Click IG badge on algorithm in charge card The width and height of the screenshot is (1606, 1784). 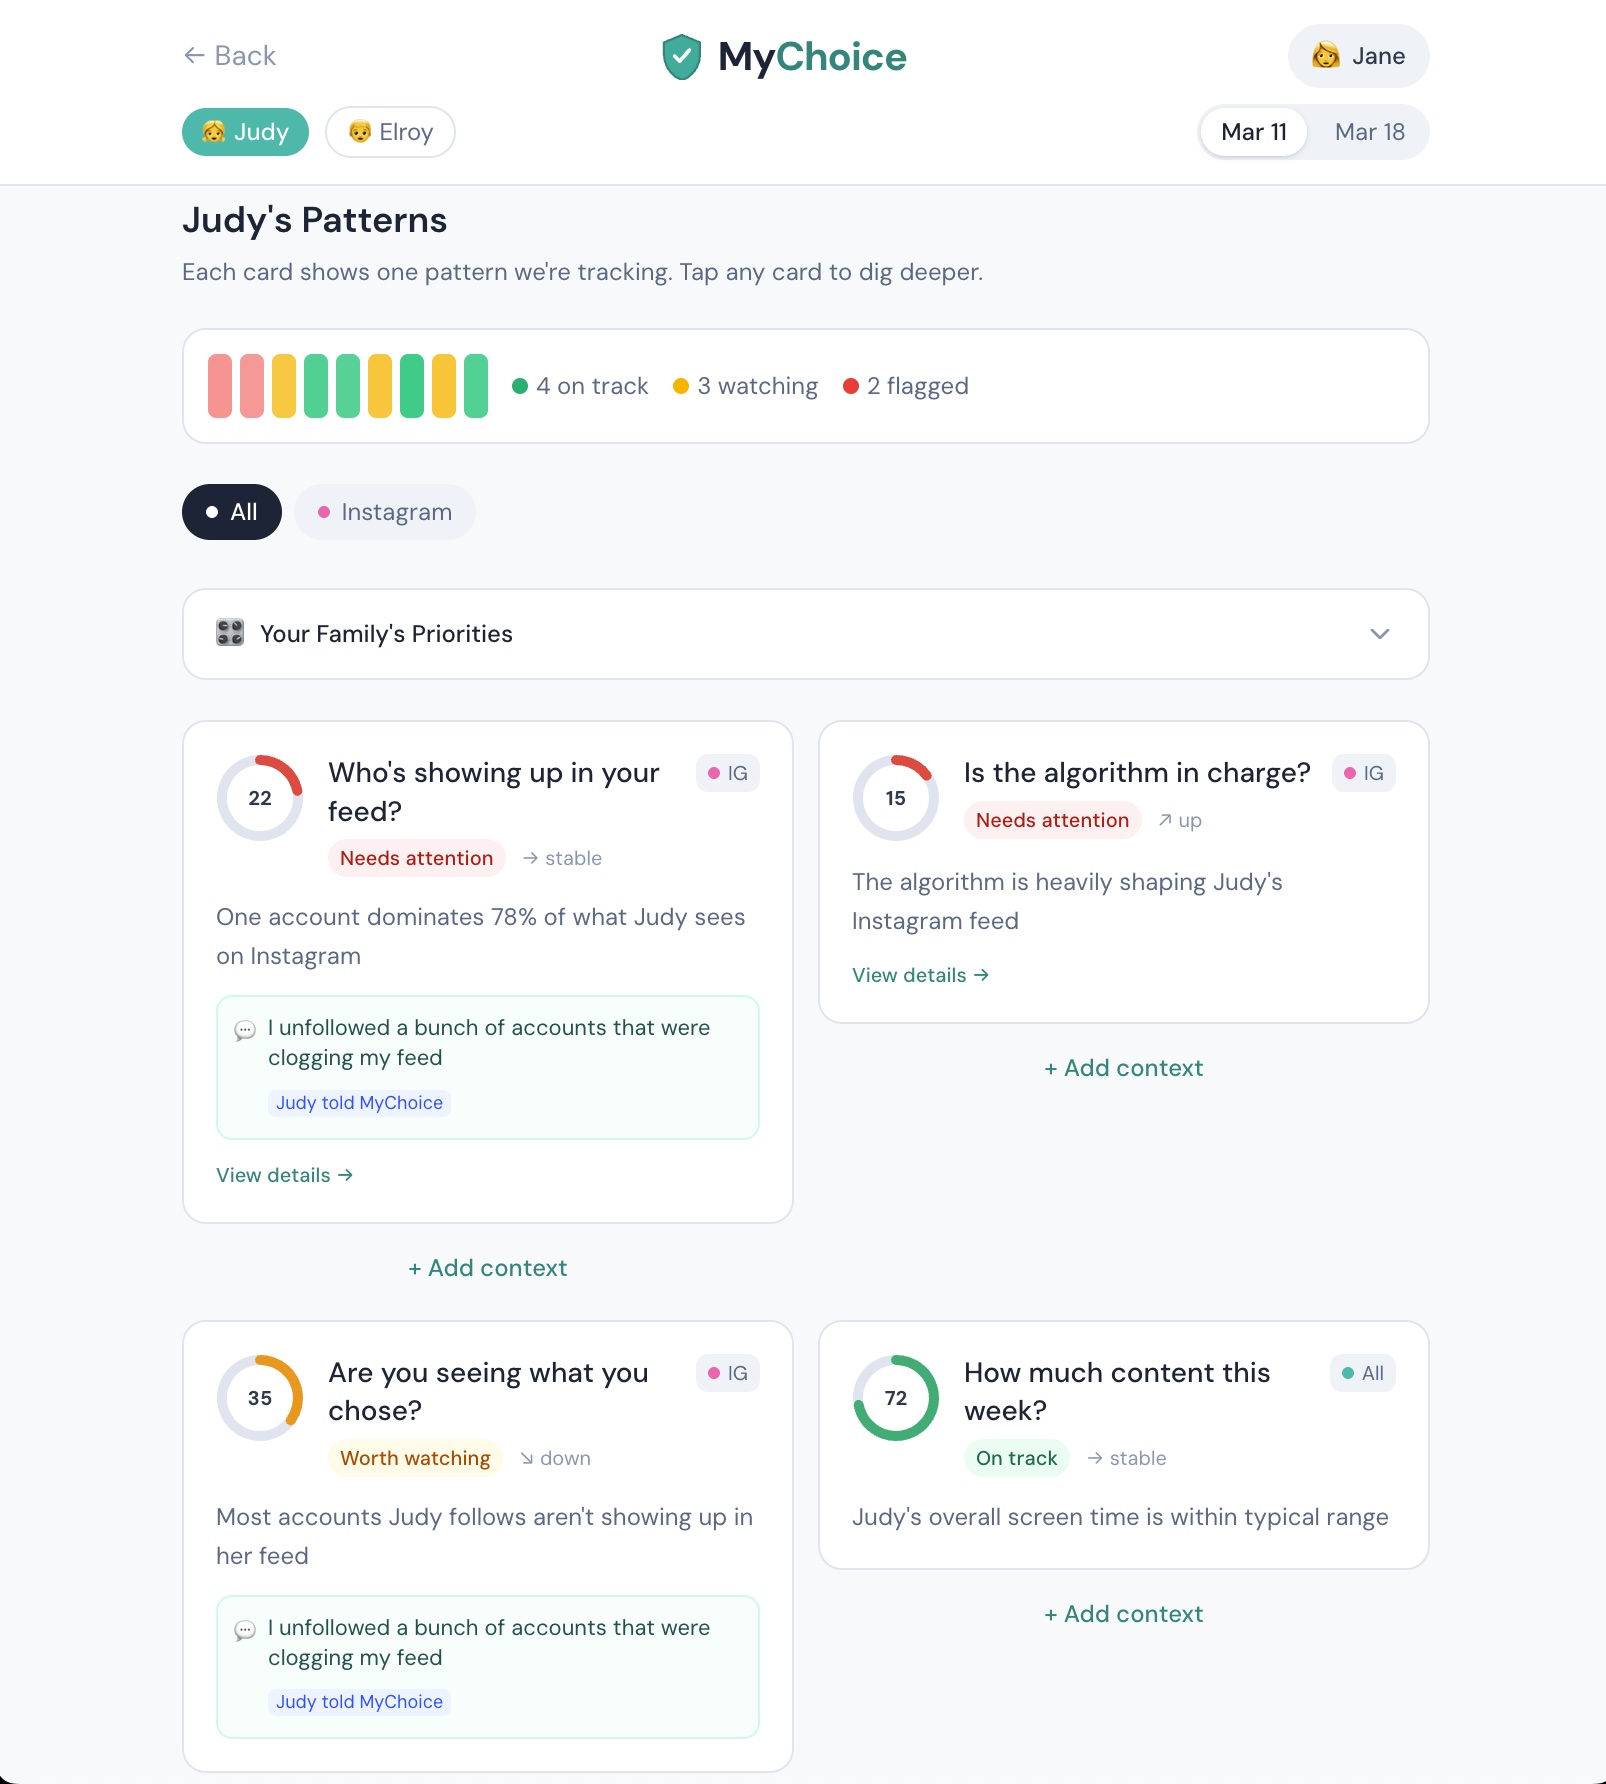coord(1364,773)
